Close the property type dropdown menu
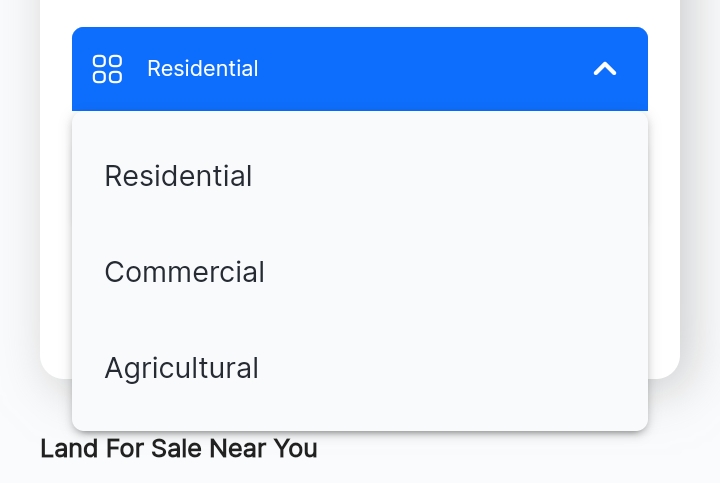 [x=605, y=69]
